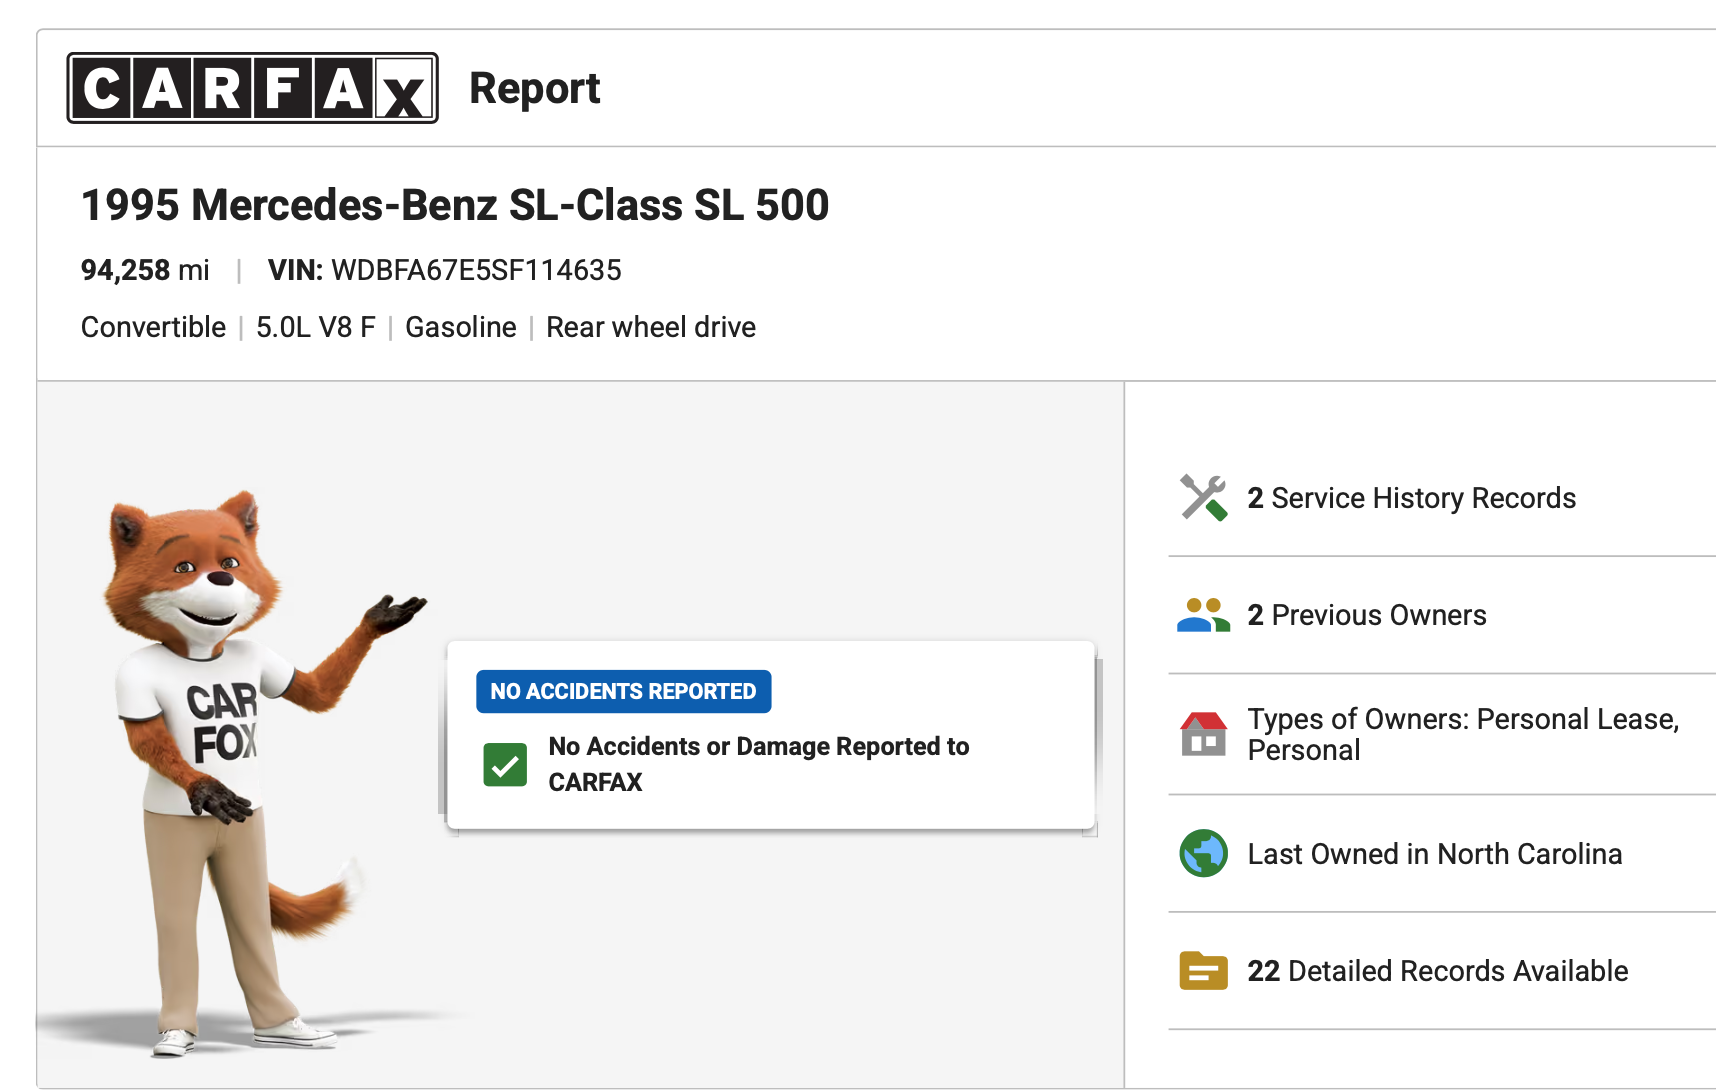Click No Accidents or Damage Reported to CARFAX

click(x=758, y=764)
